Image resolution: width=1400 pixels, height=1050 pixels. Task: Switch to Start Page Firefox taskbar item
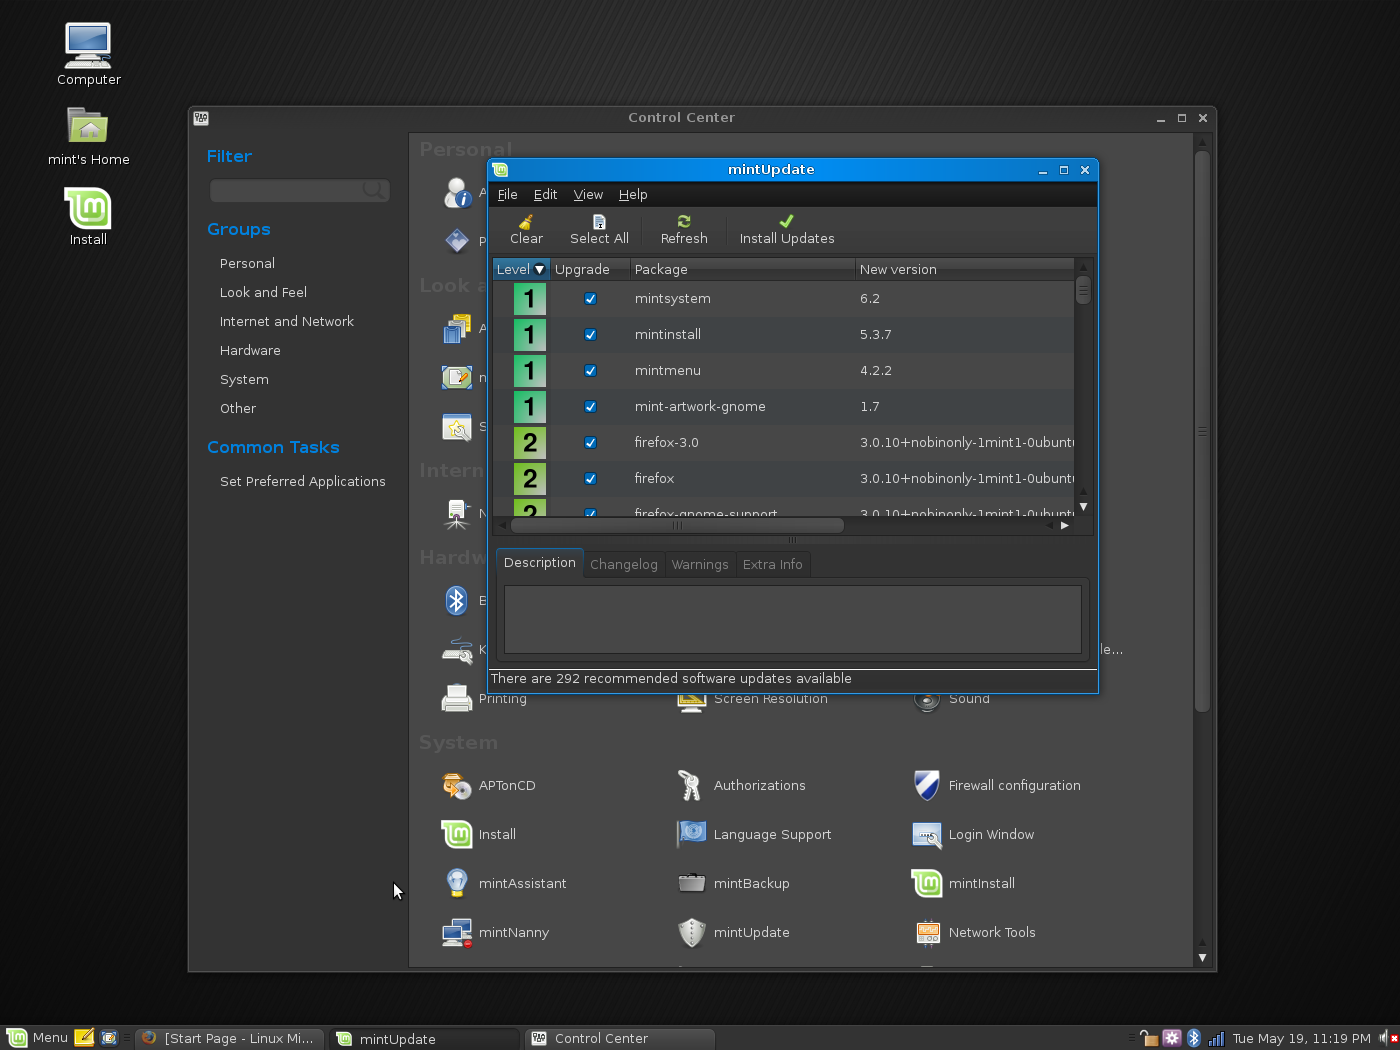tap(229, 1038)
